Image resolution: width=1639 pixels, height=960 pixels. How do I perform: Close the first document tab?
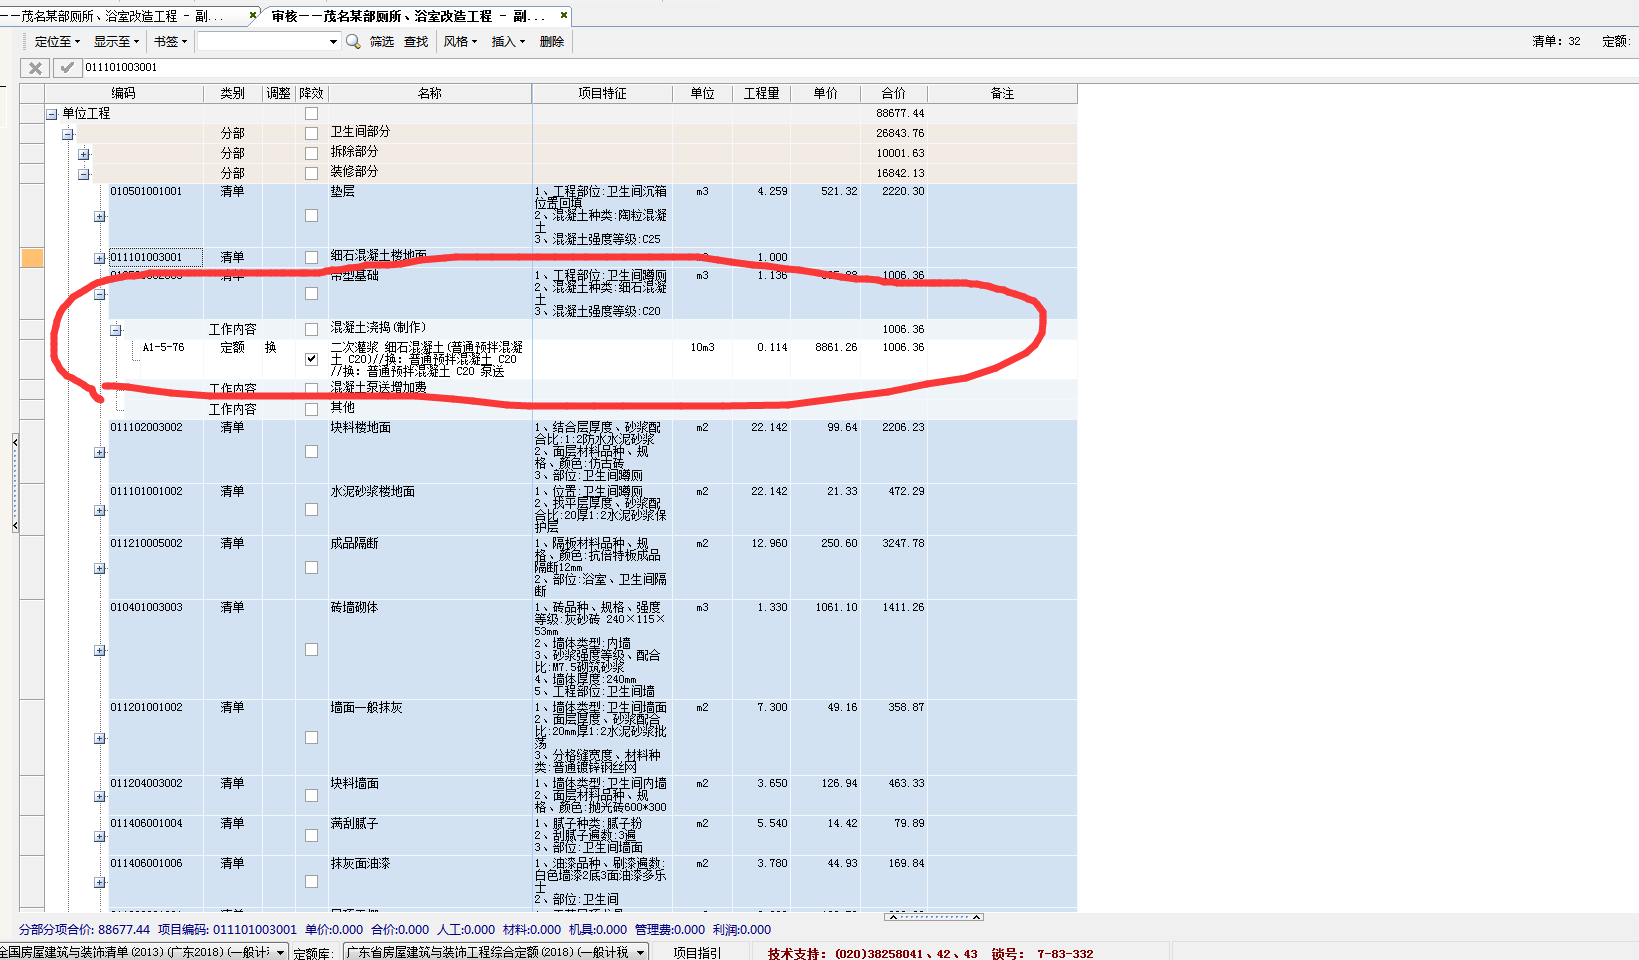point(252,16)
